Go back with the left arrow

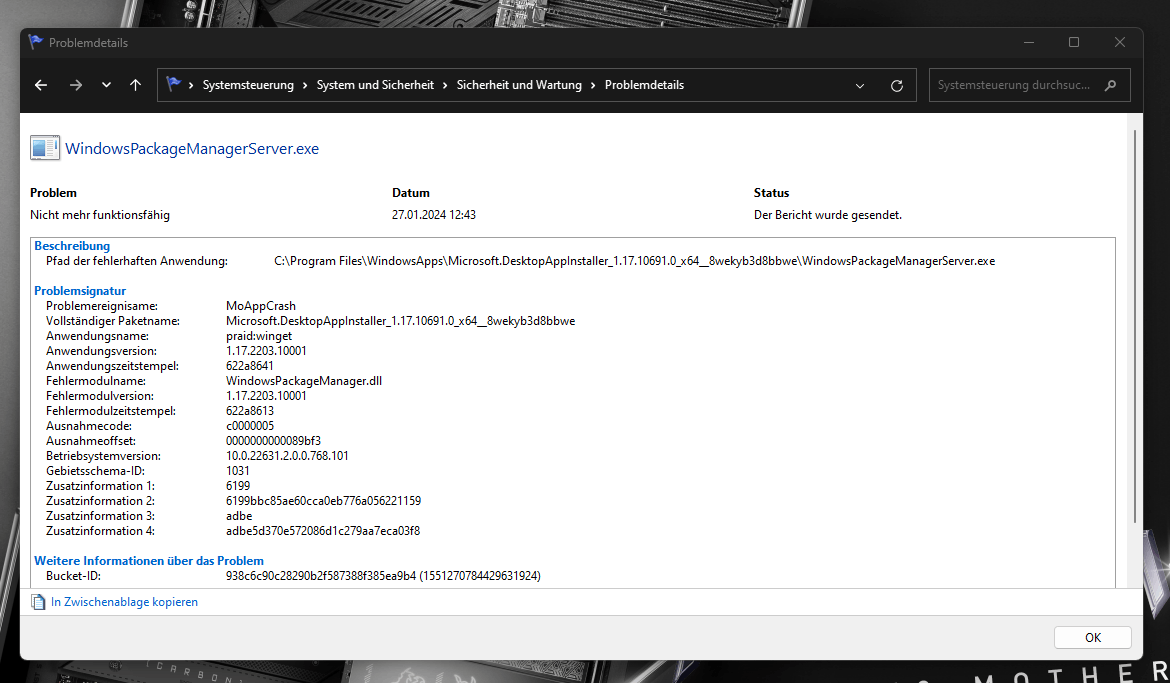point(41,85)
